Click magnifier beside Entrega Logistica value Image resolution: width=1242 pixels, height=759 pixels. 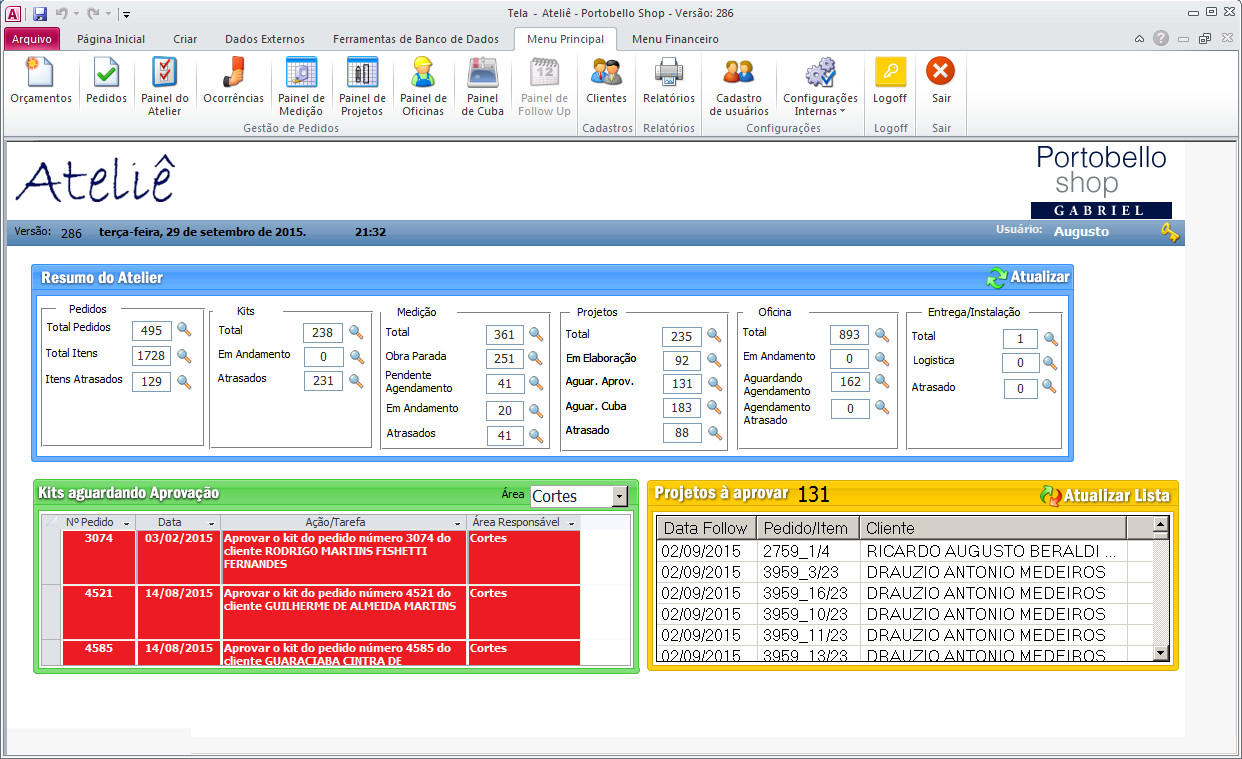(1049, 362)
